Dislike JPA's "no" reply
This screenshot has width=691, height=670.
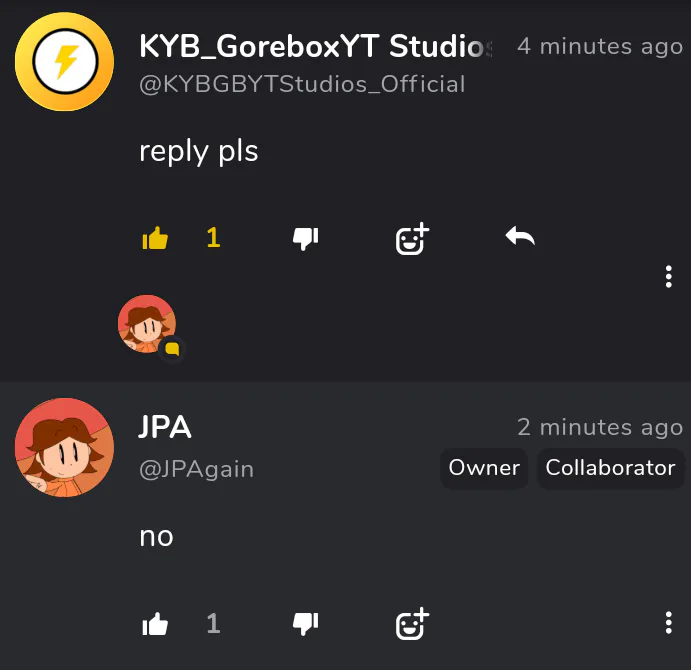click(x=305, y=624)
